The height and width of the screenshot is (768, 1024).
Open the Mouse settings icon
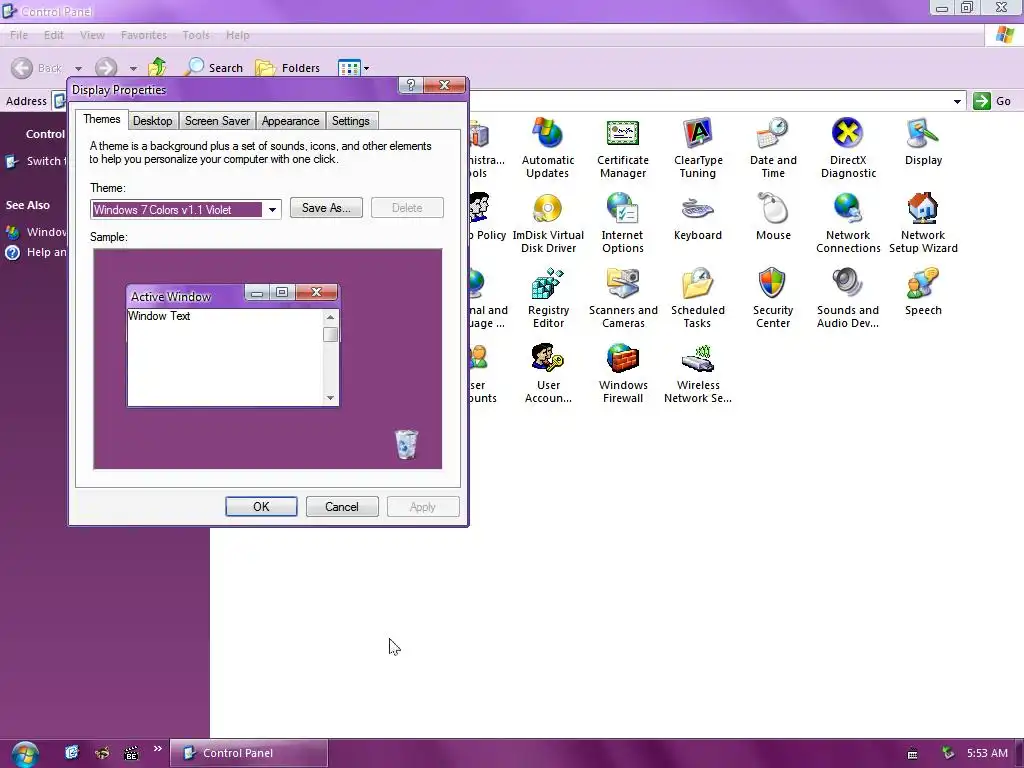point(773,217)
